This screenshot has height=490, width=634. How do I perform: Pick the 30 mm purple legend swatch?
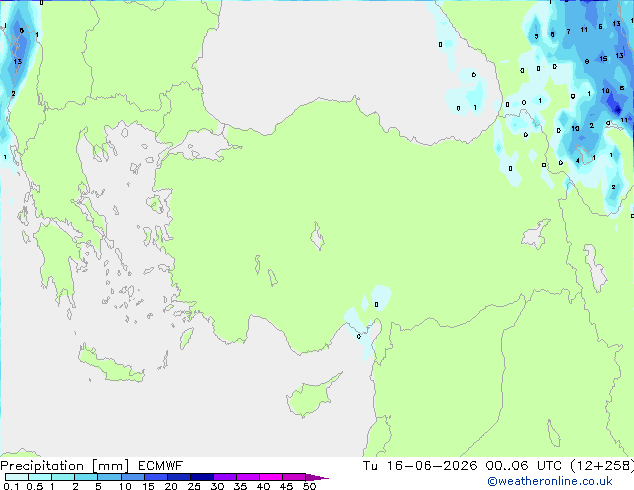point(224,477)
